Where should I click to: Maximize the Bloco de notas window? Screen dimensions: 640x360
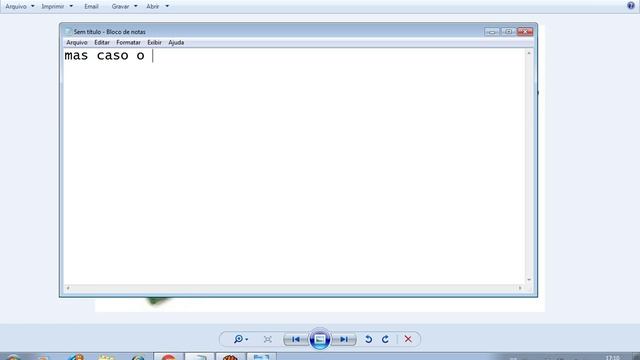click(508, 31)
